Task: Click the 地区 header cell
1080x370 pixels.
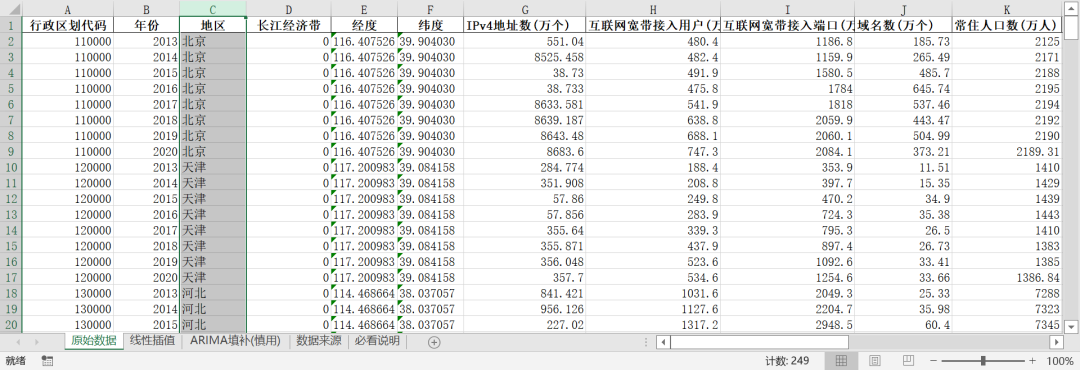Action: coord(213,25)
